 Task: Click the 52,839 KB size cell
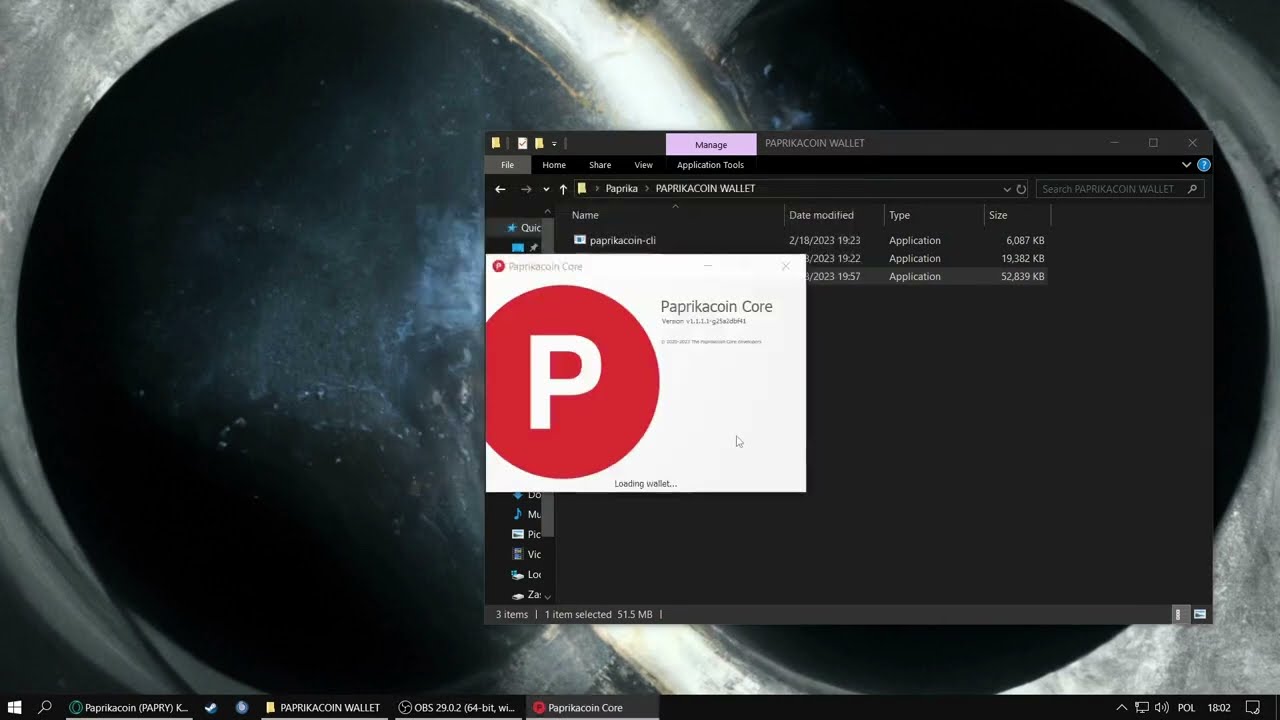click(1022, 277)
